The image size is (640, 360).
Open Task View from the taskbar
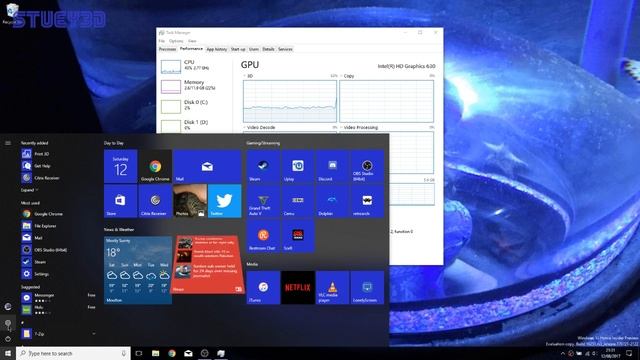139,353
